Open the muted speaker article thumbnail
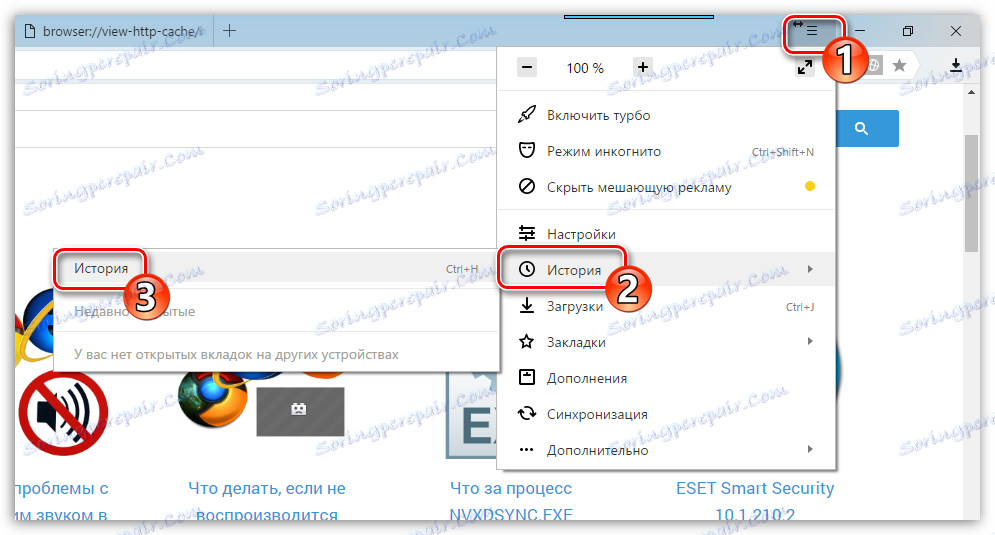Image resolution: width=995 pixels, height=535 pixels. (62, 414)
